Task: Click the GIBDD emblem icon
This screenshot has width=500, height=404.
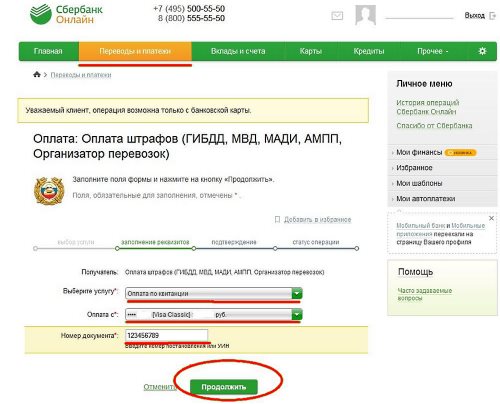Action: (49, 191)
